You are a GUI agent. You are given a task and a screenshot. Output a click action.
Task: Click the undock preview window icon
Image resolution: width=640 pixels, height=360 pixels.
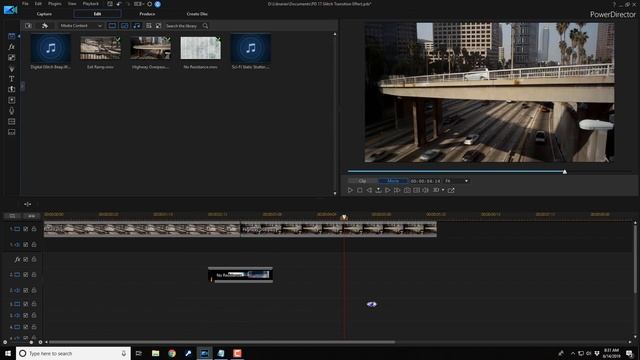451,190
